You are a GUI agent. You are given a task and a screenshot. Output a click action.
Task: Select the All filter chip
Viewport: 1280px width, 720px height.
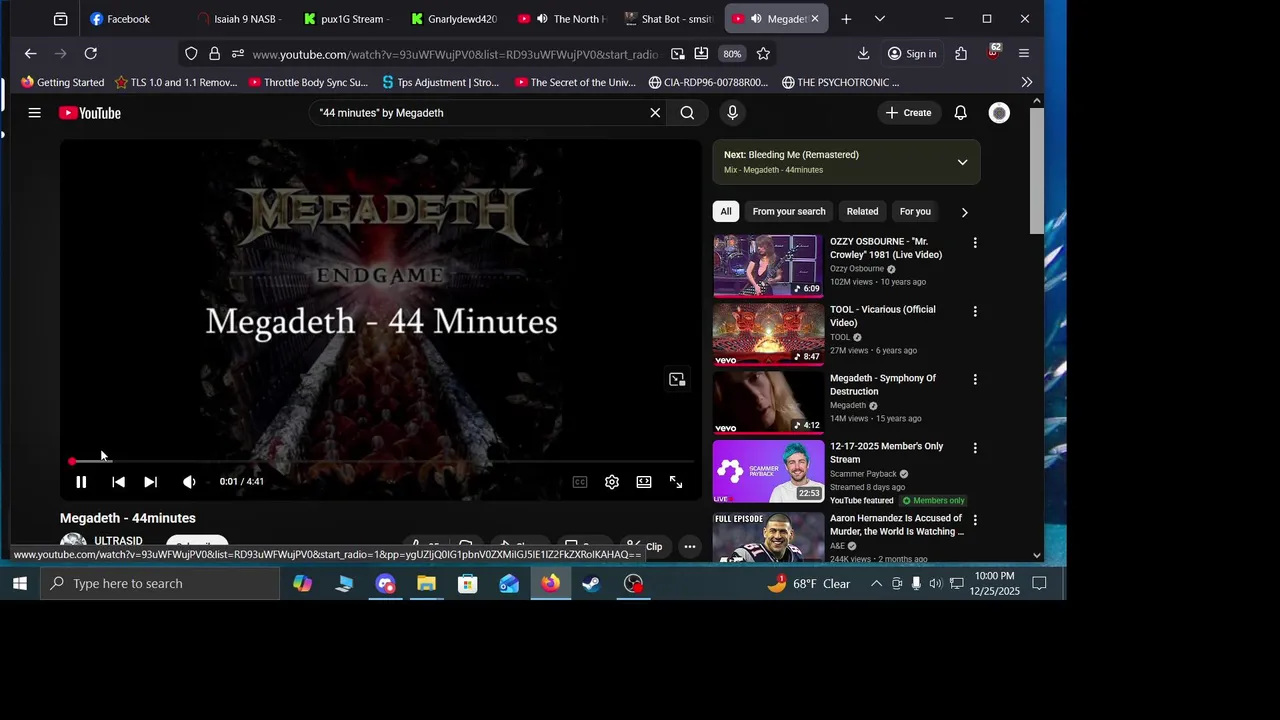(726, 212)
